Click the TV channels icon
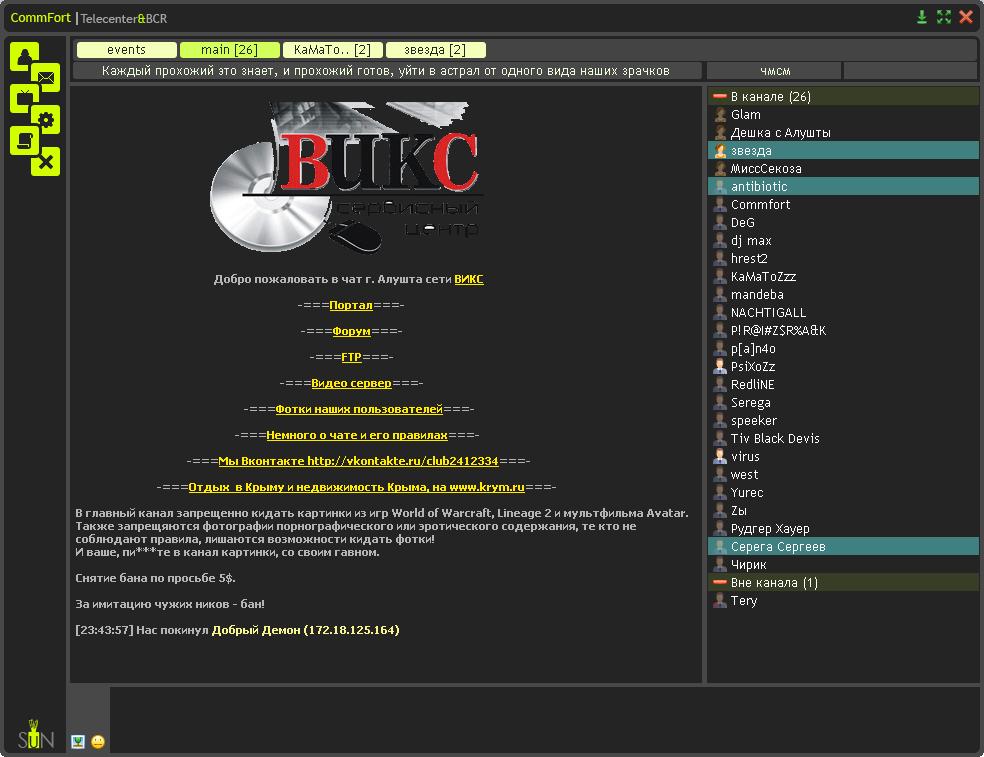Screen dimensions: 984x757 [24, 98]
